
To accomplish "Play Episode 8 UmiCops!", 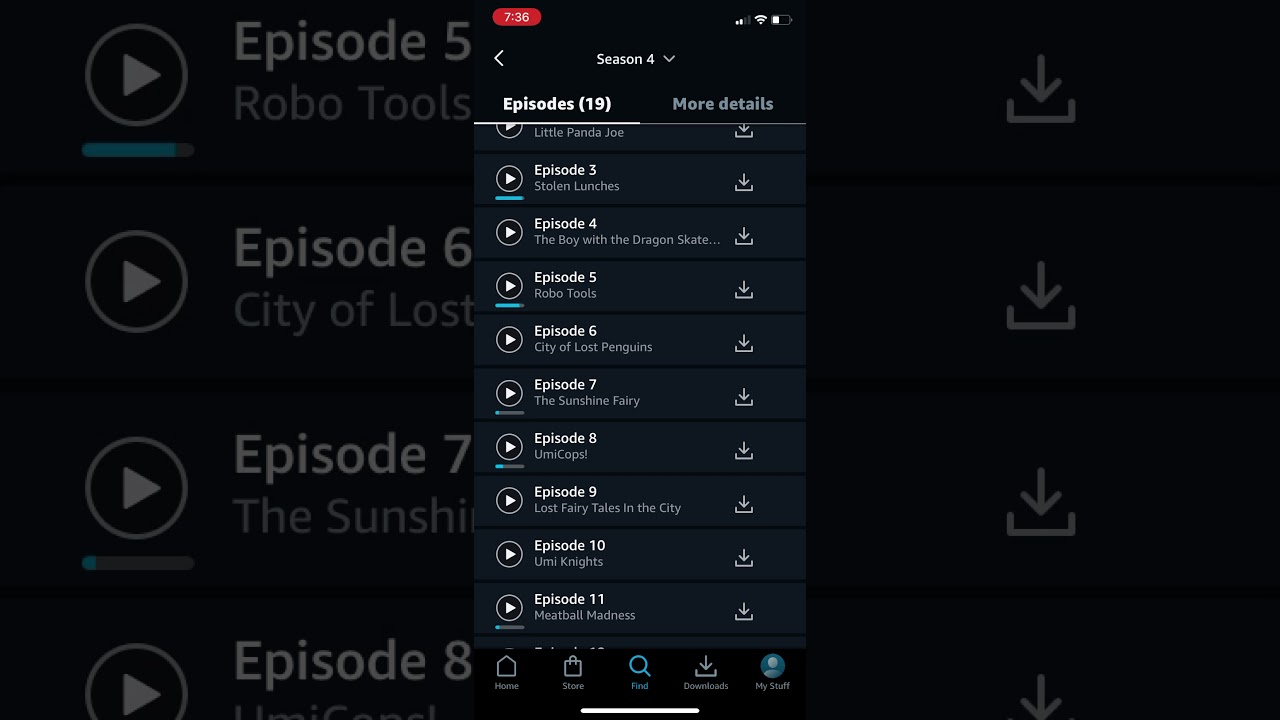I will tap(509, 447).
